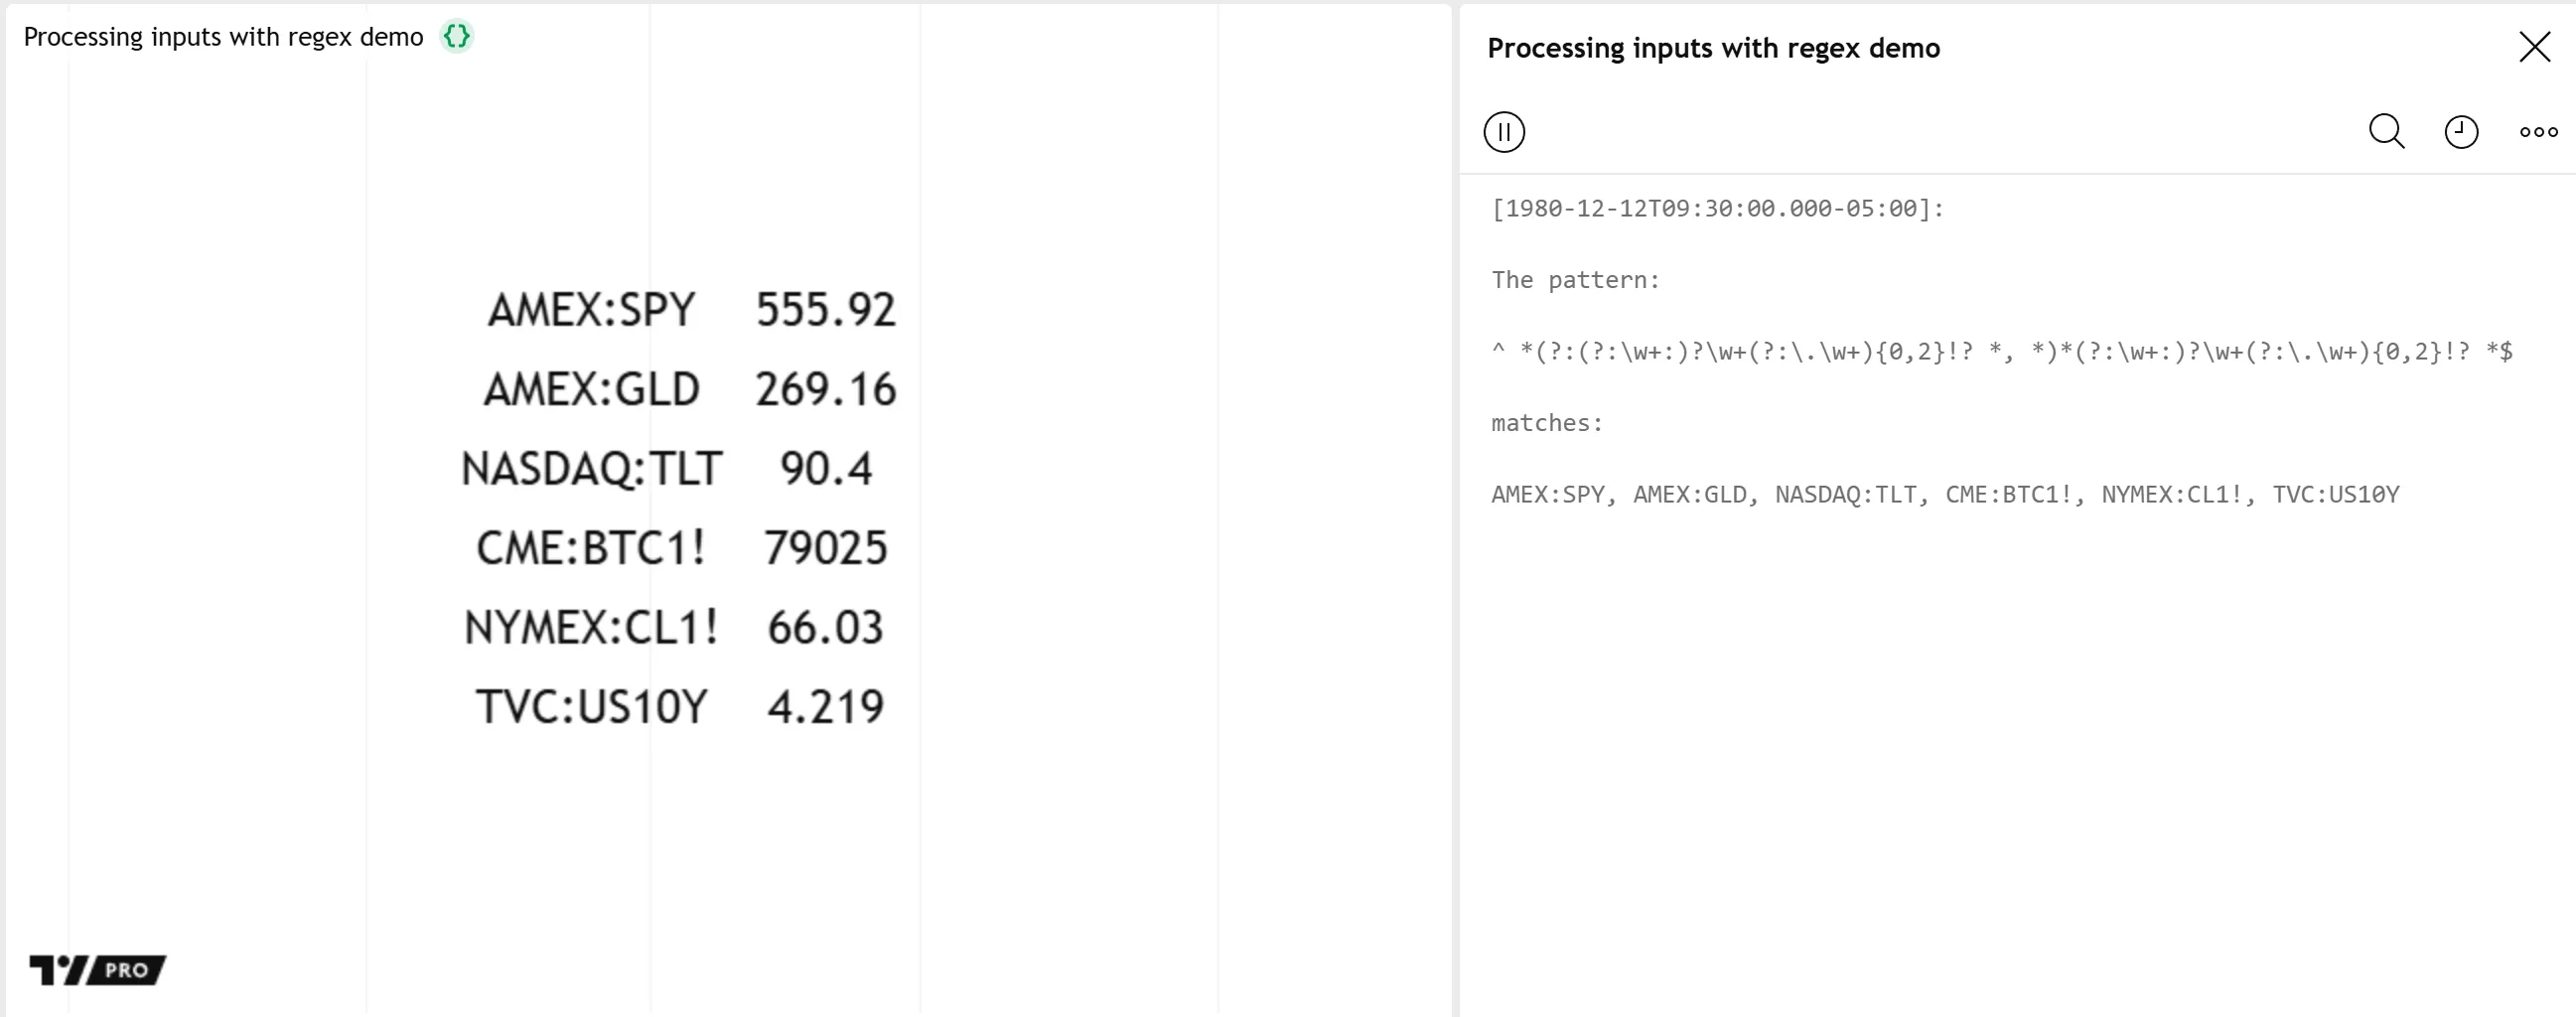Click the TradingView PRO logo
Viewport: 2576px width, 1017px height.
[x=97, y=969]
